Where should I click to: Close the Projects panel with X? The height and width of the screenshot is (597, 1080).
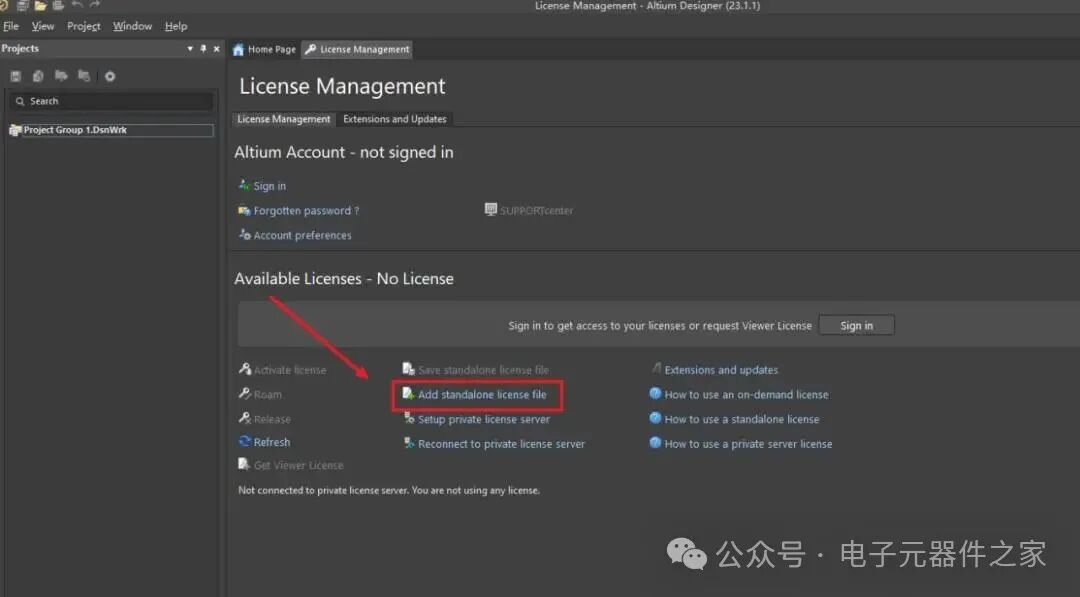216,49
